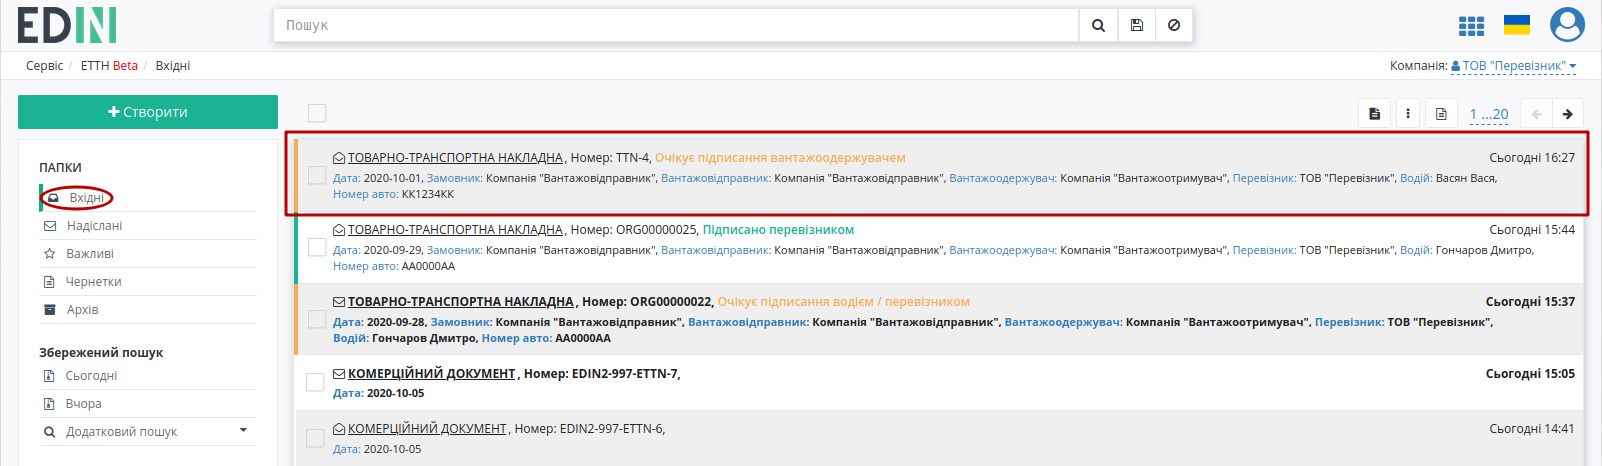This screenshot has height=466, width=1602.
Task: Save the search with the floppy disk icon
Action: point(1137,25)
